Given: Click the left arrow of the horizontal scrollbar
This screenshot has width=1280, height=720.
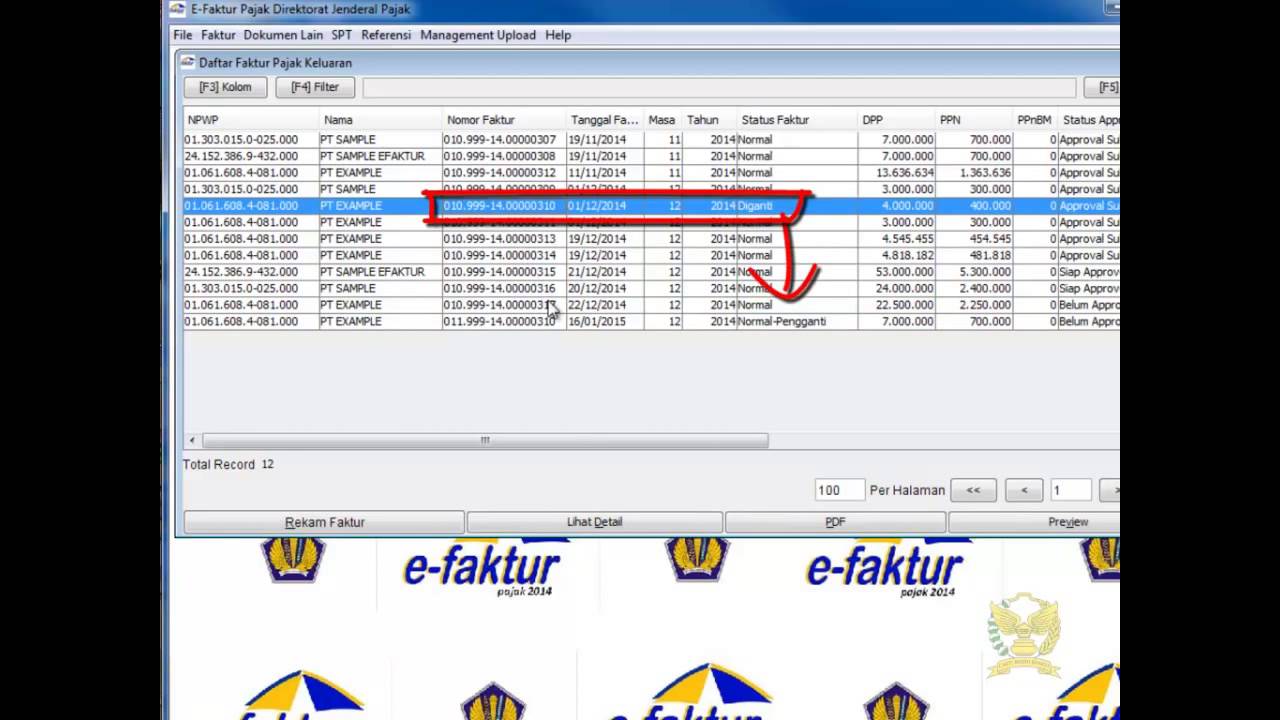Looking at the screenshot, I should [192, 440].
